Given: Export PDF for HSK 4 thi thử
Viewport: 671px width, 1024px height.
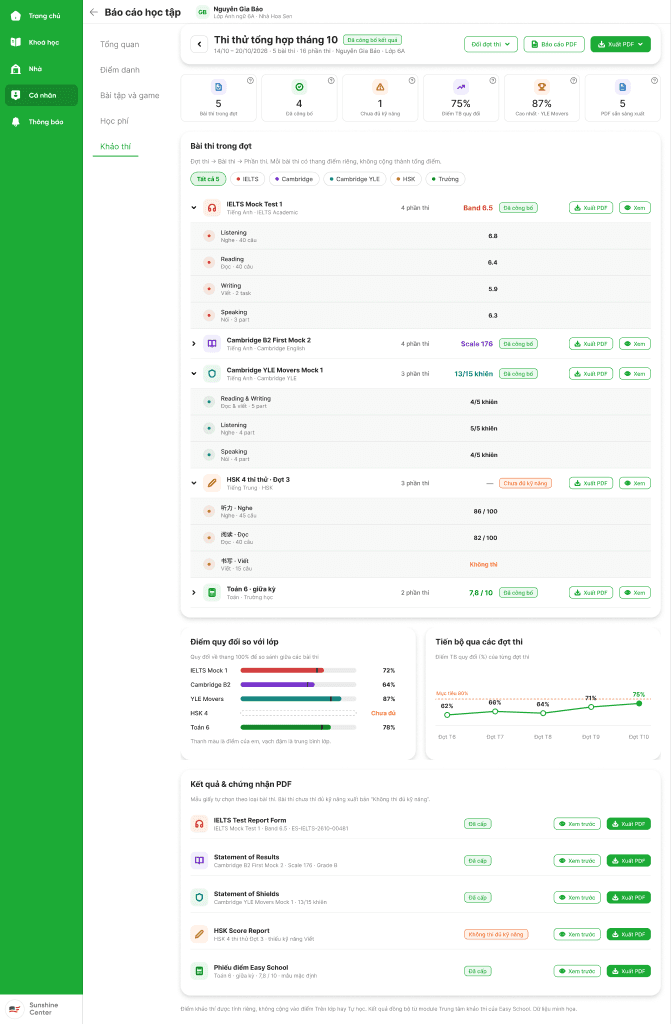Looking at the screenshot, I should [x=591, y=483].
